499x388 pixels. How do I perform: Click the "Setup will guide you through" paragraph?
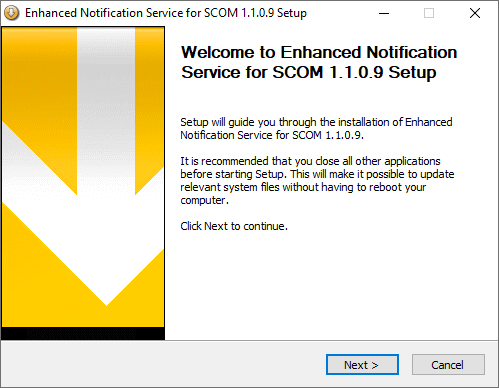click(x=316, y=128)
